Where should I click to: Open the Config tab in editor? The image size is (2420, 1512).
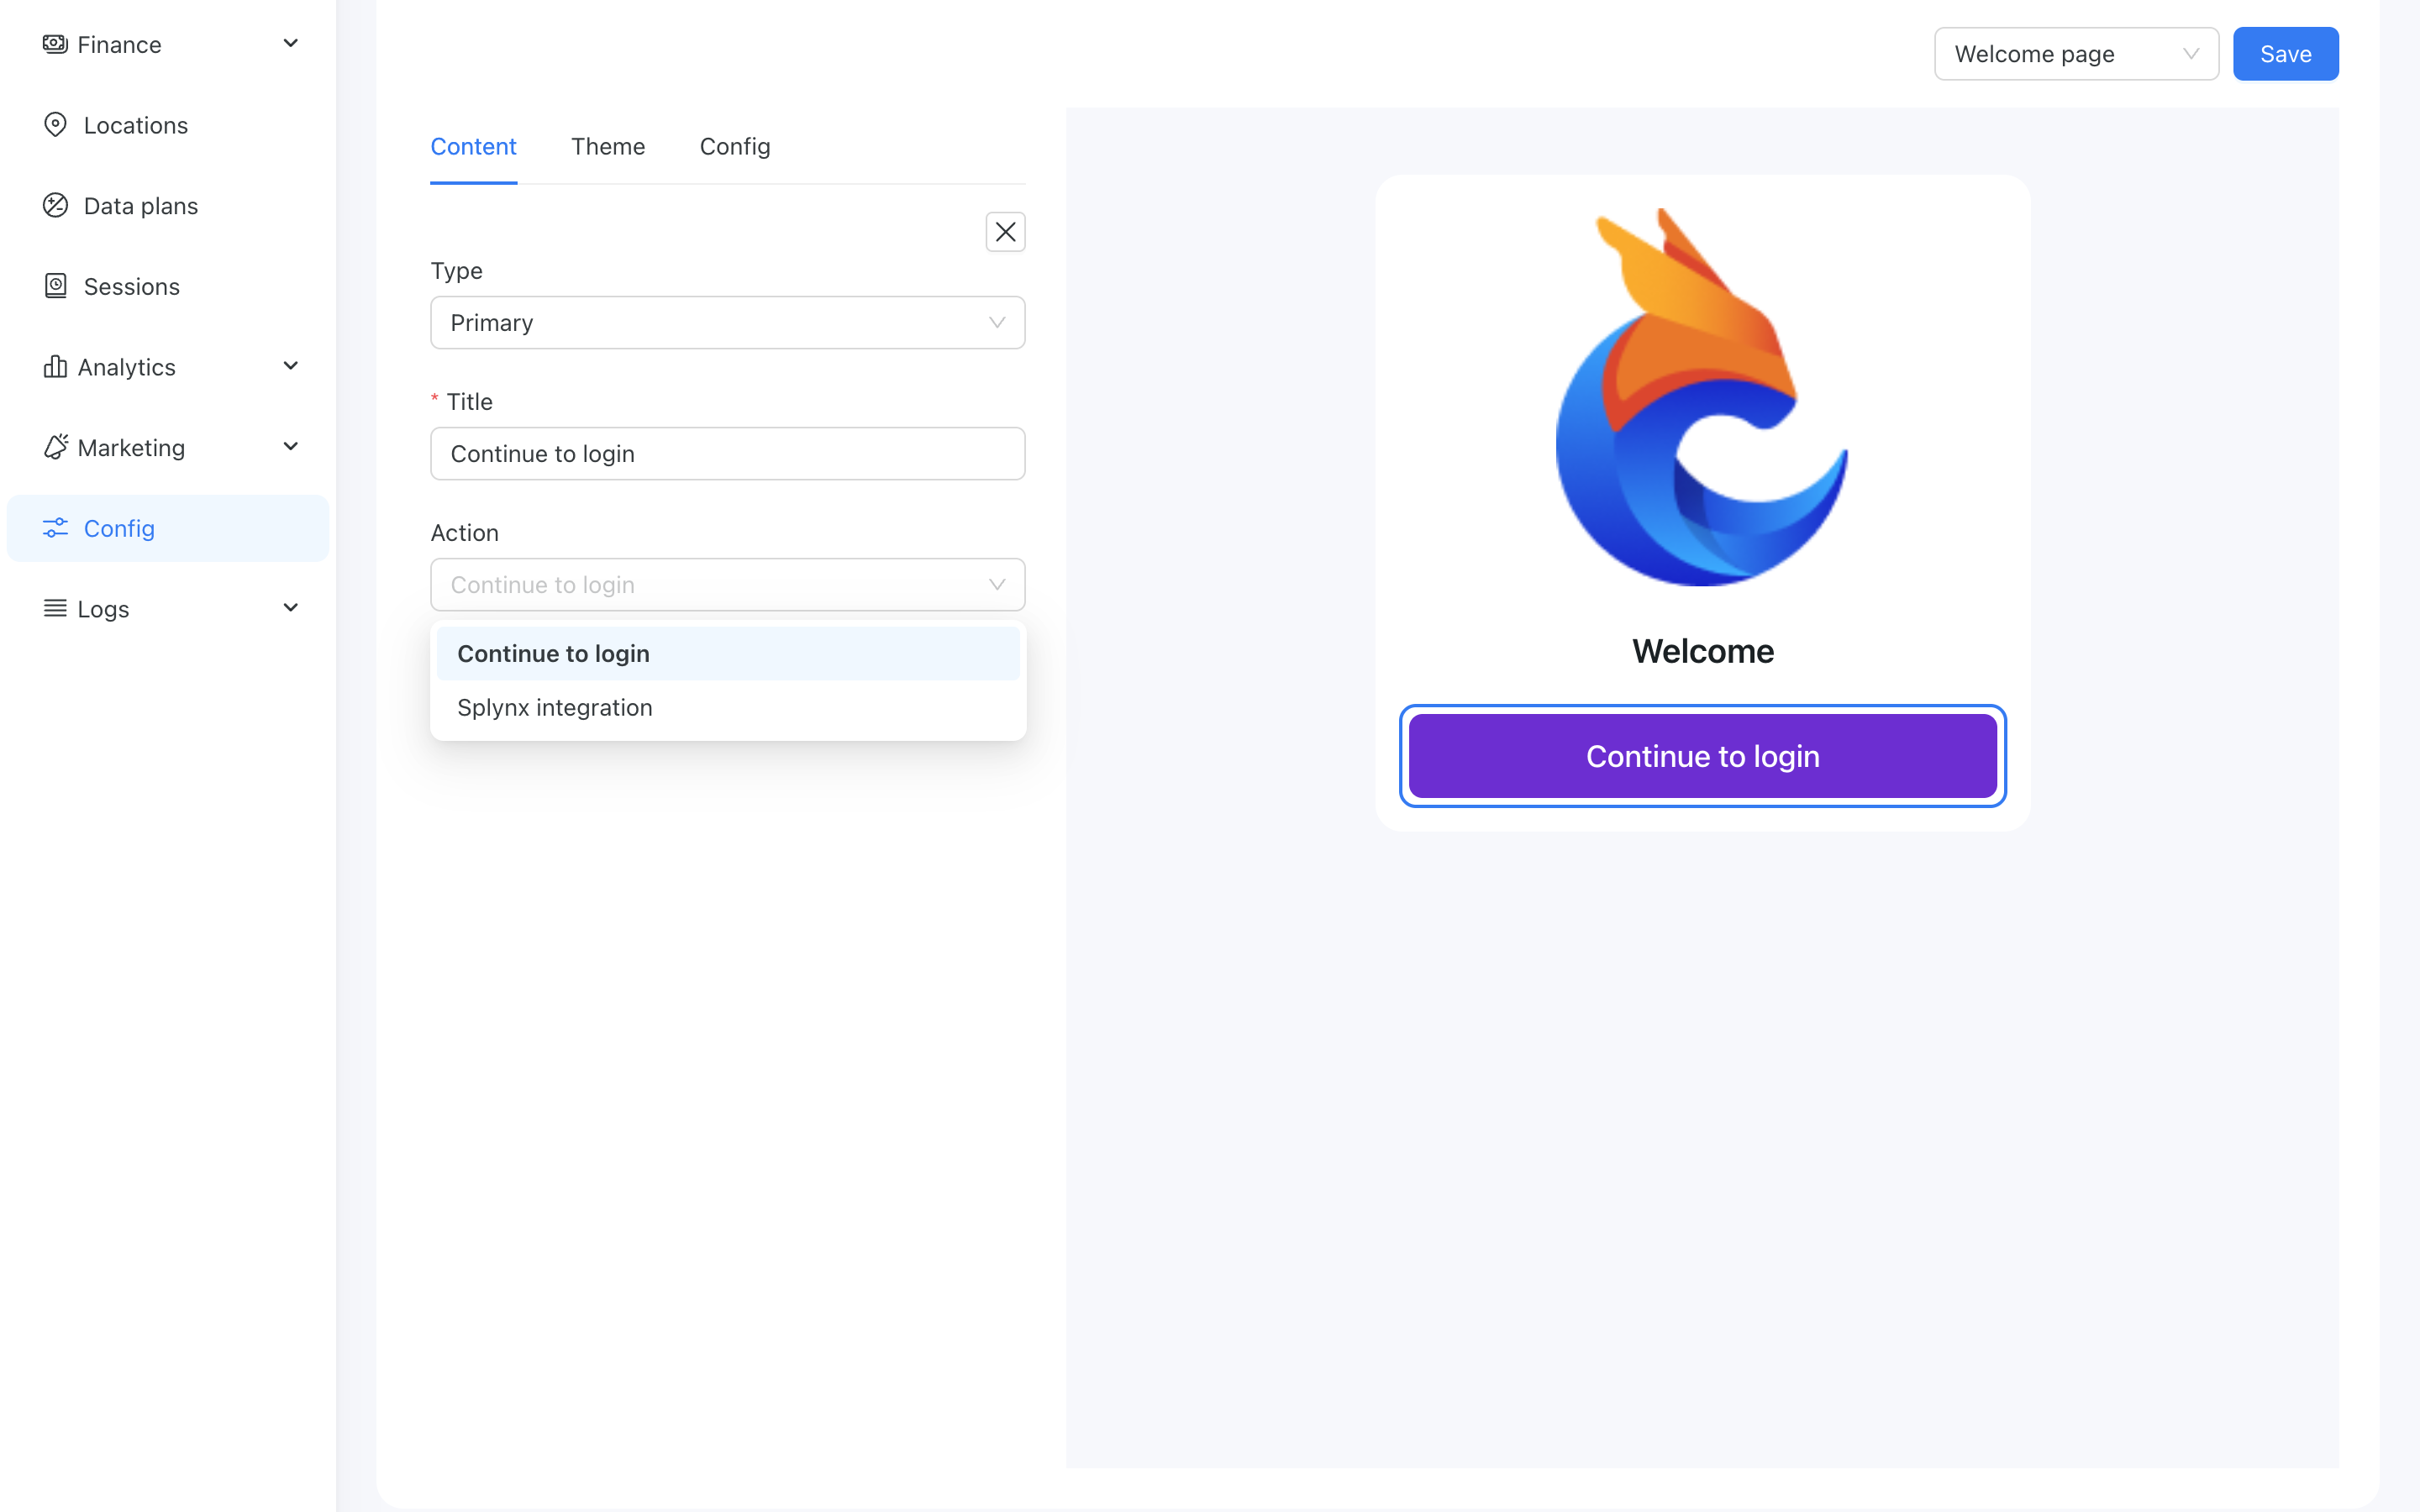pyautogui.click(x=735, y=147)
